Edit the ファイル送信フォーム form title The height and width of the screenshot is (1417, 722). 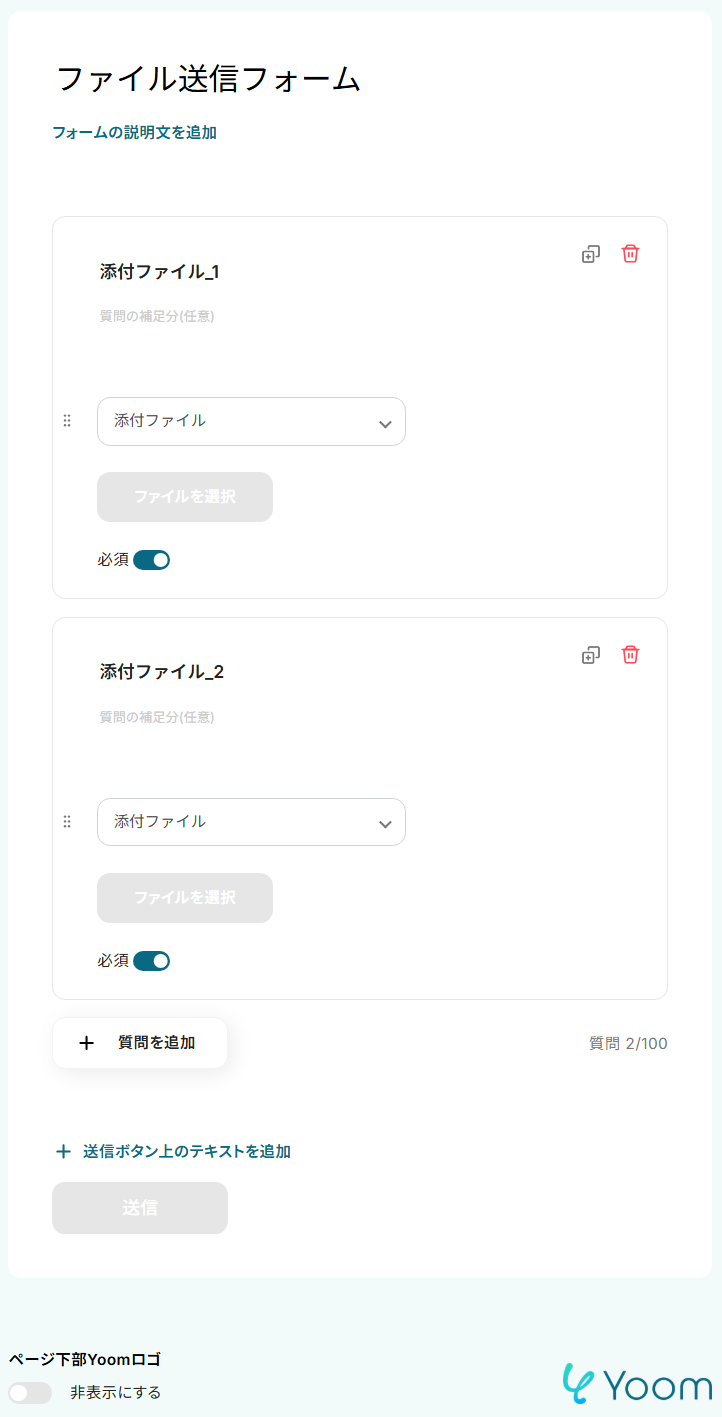[x=208, y=79]
